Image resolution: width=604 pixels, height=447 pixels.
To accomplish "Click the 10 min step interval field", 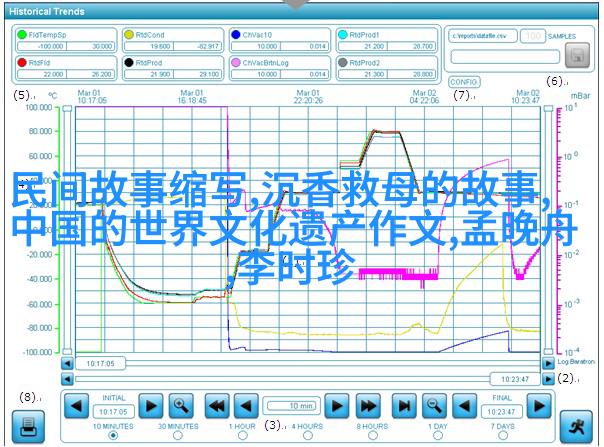I will click(292, 406).
